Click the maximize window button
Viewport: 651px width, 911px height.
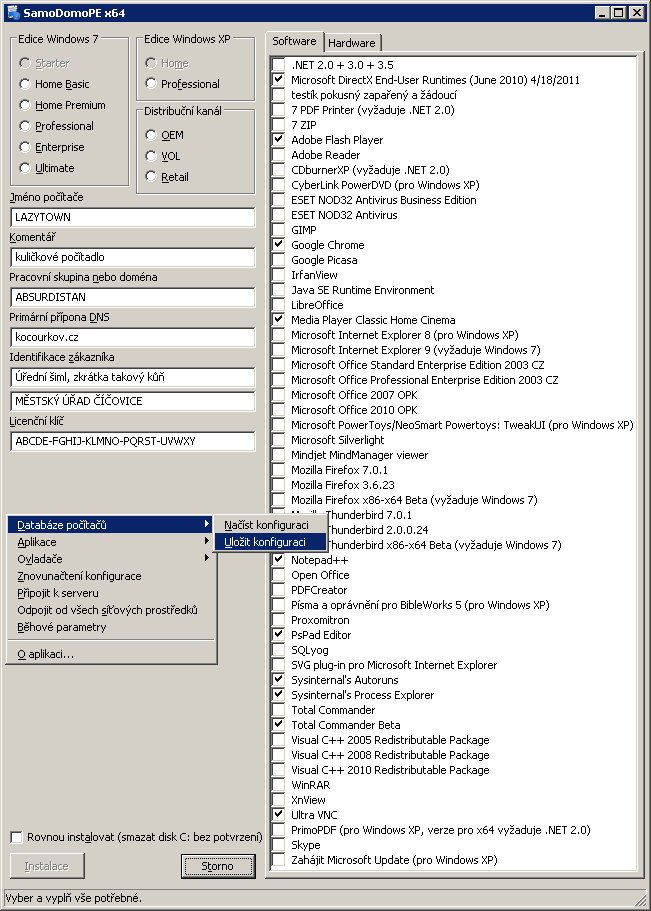[x=619, y=13]
